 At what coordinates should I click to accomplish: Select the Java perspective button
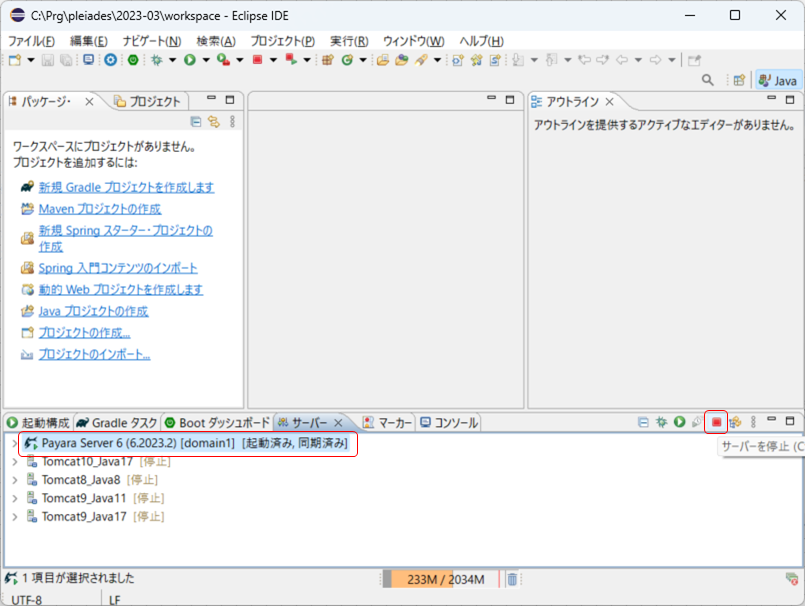point(778,81)
